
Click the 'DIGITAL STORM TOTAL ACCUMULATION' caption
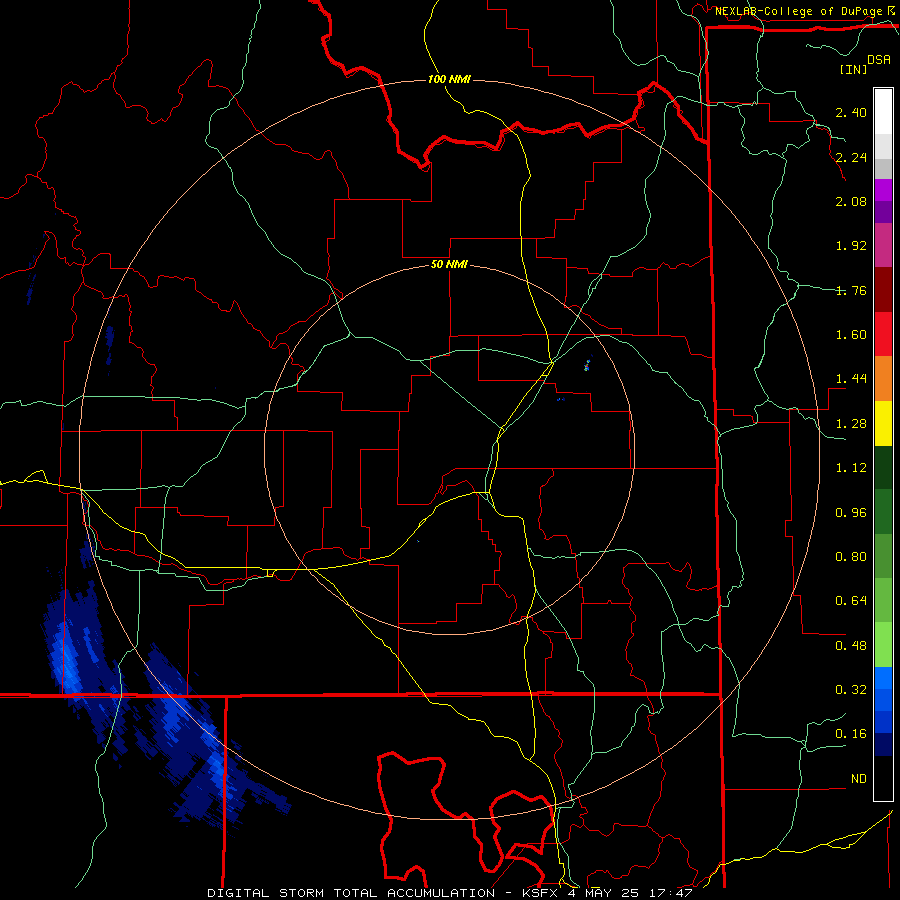(351, 893)
